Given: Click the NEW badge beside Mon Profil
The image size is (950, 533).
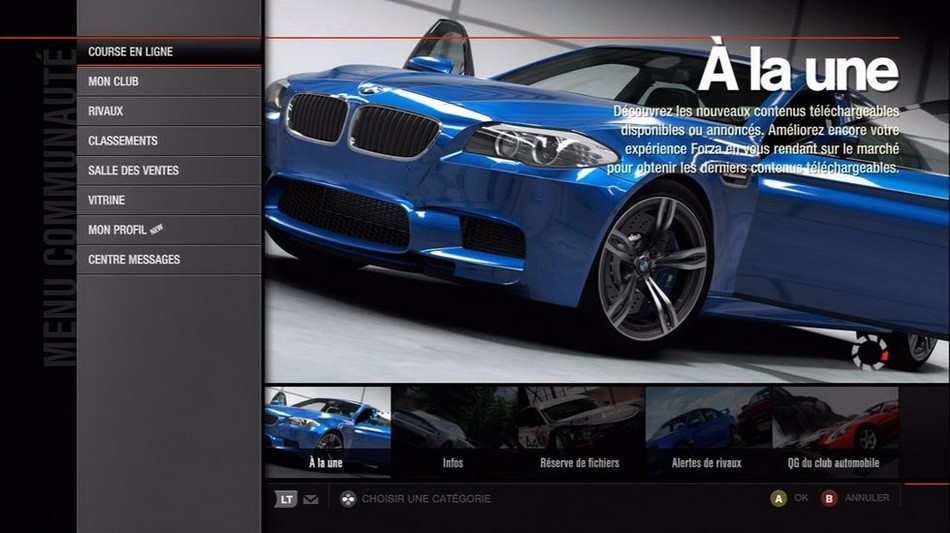Looking at the screenshot, I should [x=156, y=228].
